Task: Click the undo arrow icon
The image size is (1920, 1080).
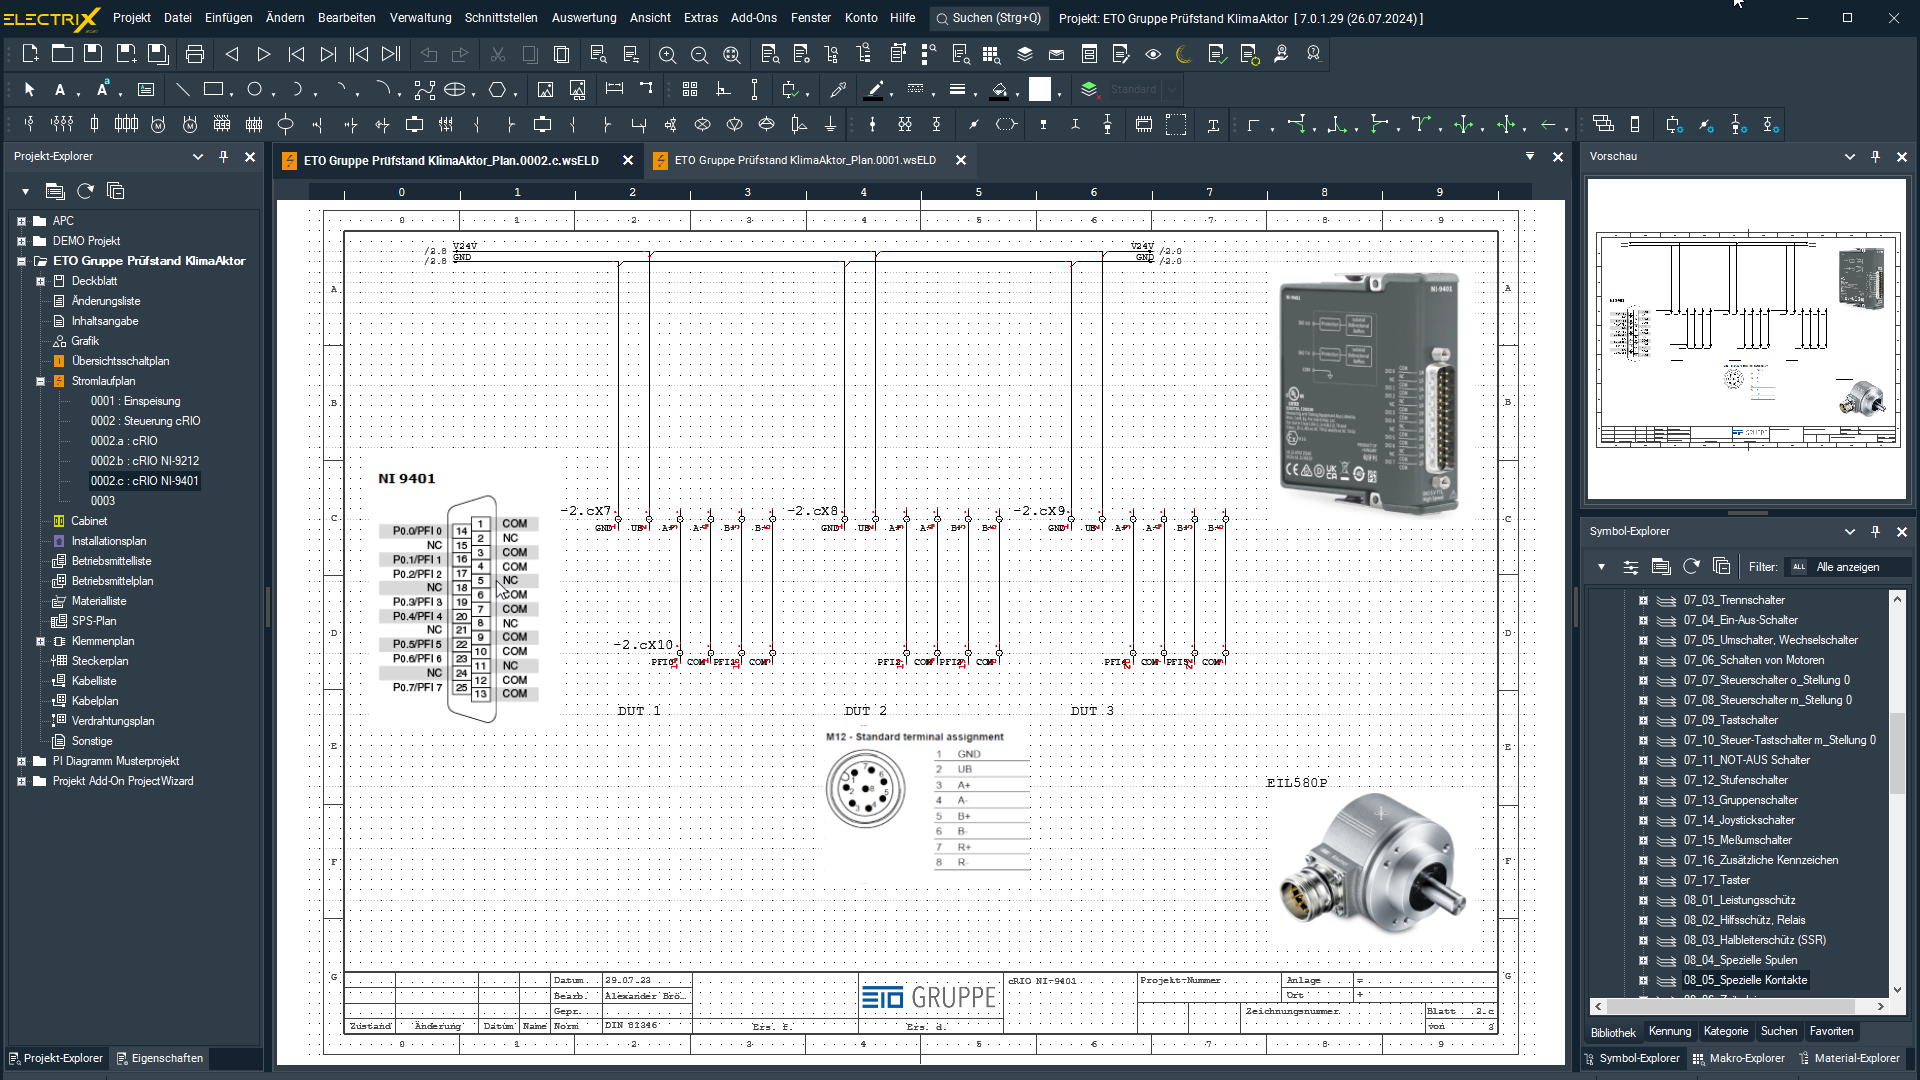Action: pyautogui.click(x=429, y=54)
